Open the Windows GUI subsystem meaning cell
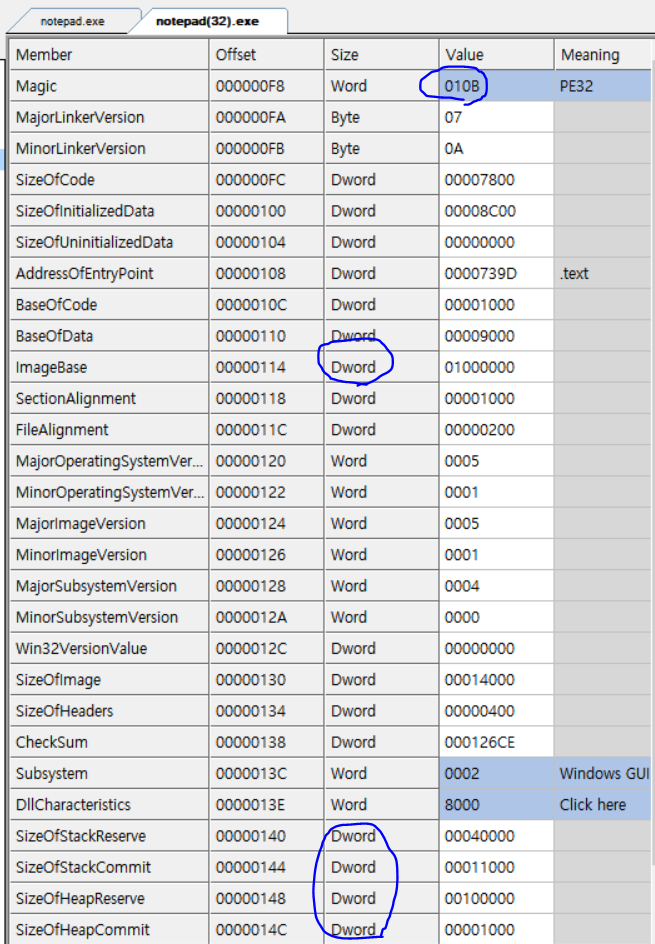Image resolution: width=655 pixels, height=944 pixels. click(x=603, y=775)
